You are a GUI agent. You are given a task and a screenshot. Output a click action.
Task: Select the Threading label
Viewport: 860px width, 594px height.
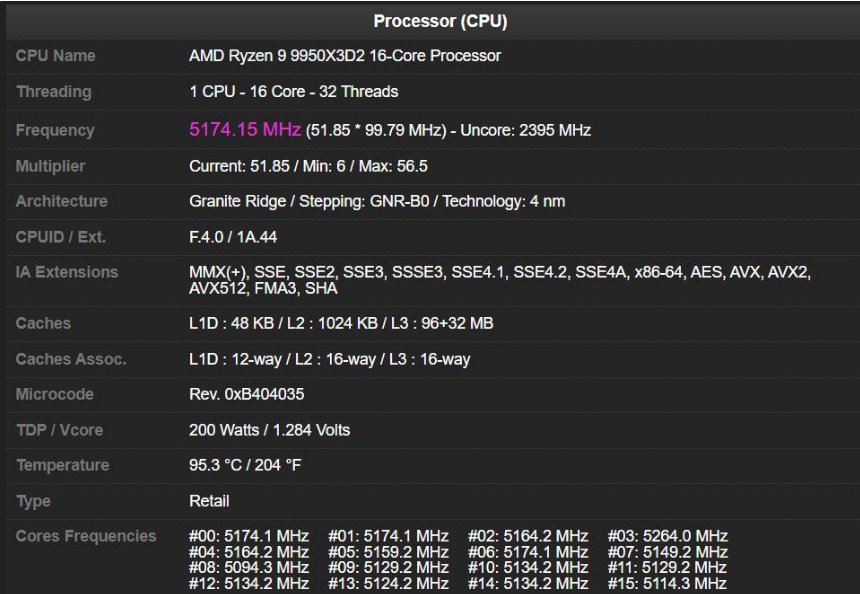pyautogui.click(x=54, y=92)
